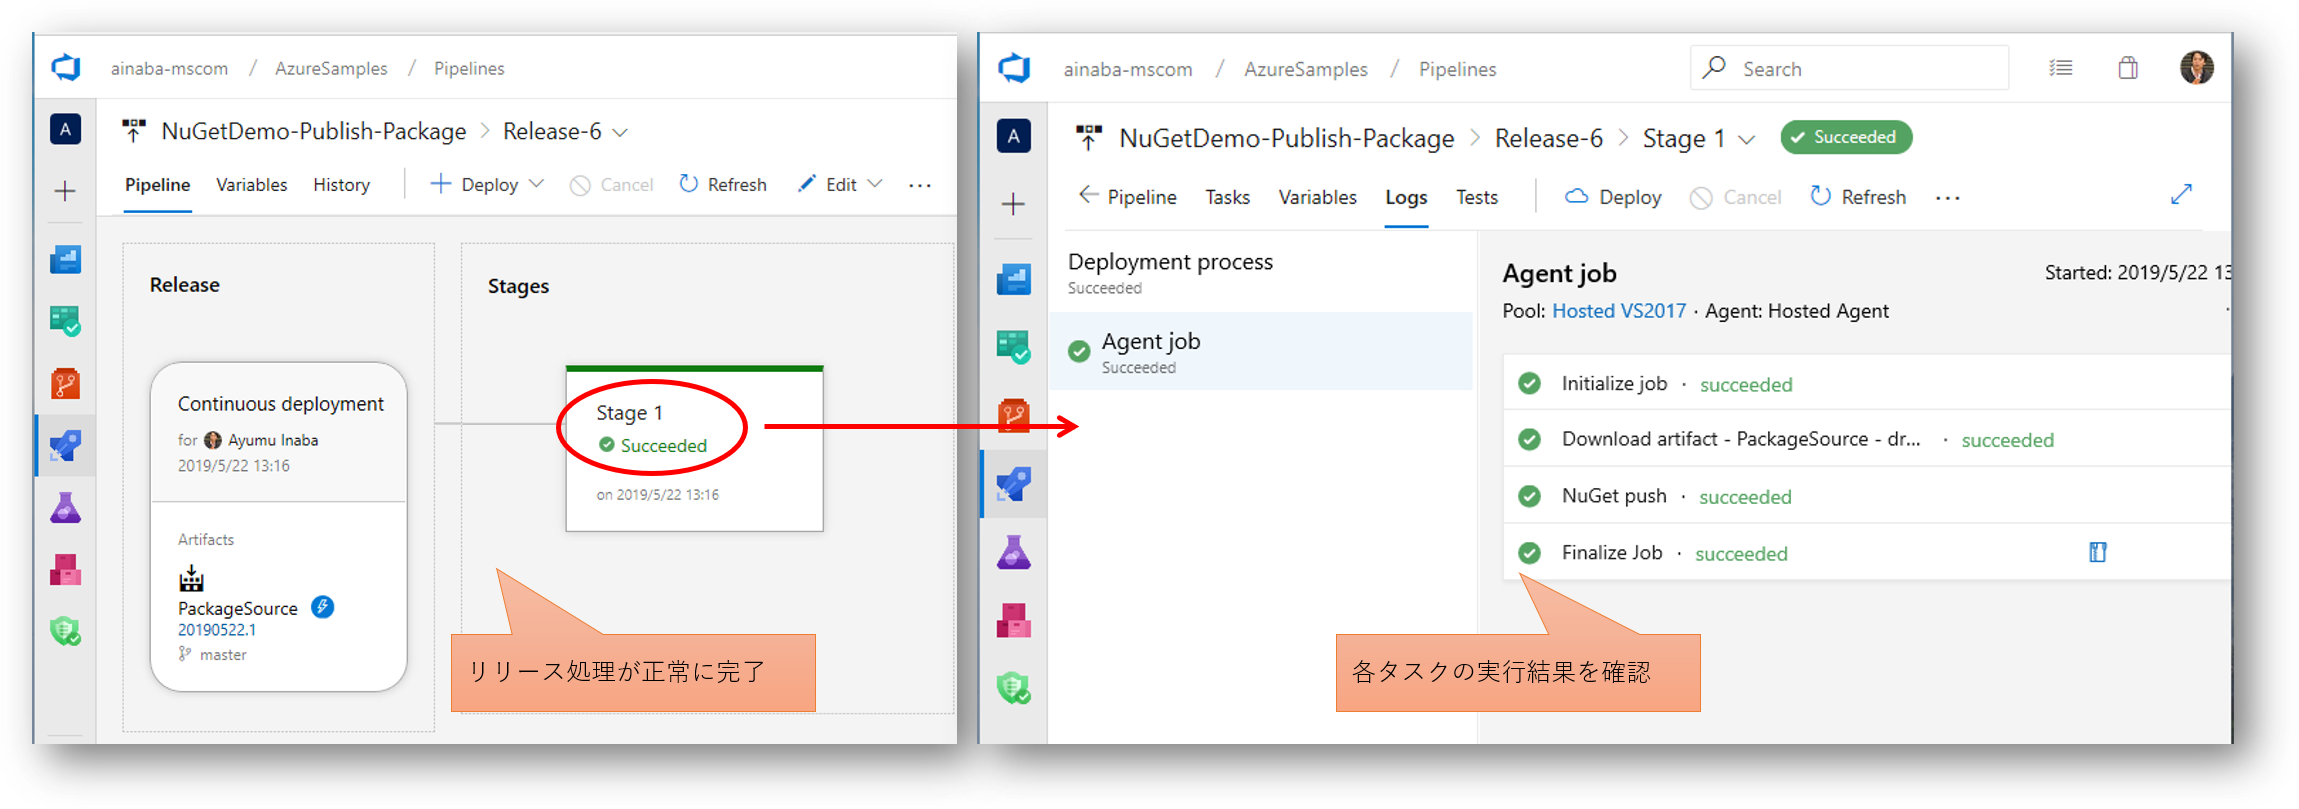Select the Variables tab in left window
The width and height of the screenshot is (2299, 809).
coord(251,184)
